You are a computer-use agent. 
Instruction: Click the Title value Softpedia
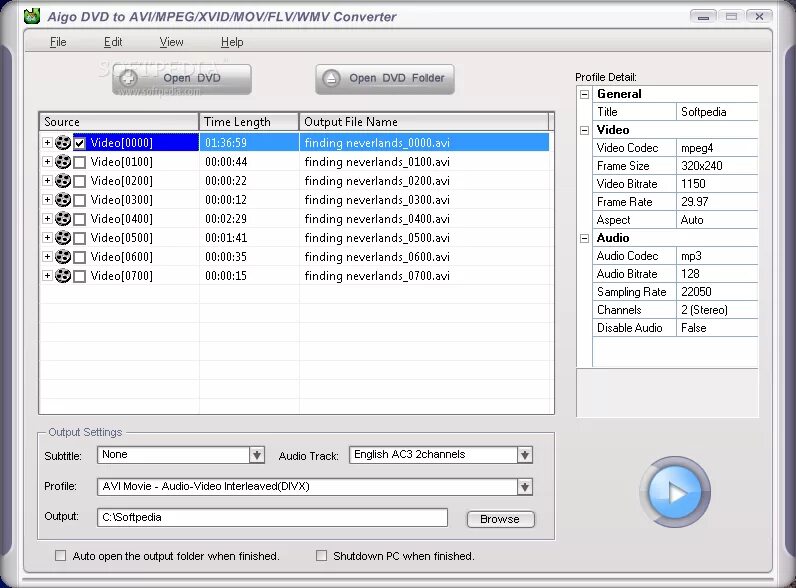click(717, 112)
